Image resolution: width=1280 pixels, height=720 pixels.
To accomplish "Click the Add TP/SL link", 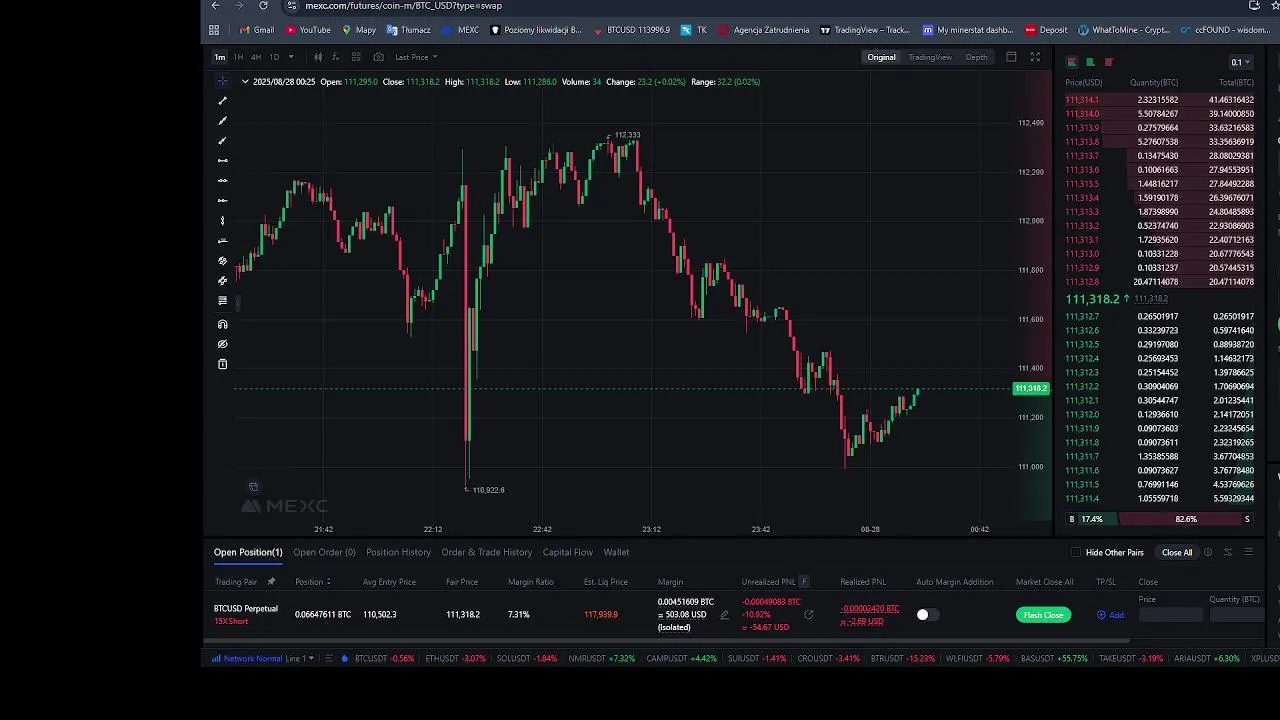I will click(x=1110, y=615).
